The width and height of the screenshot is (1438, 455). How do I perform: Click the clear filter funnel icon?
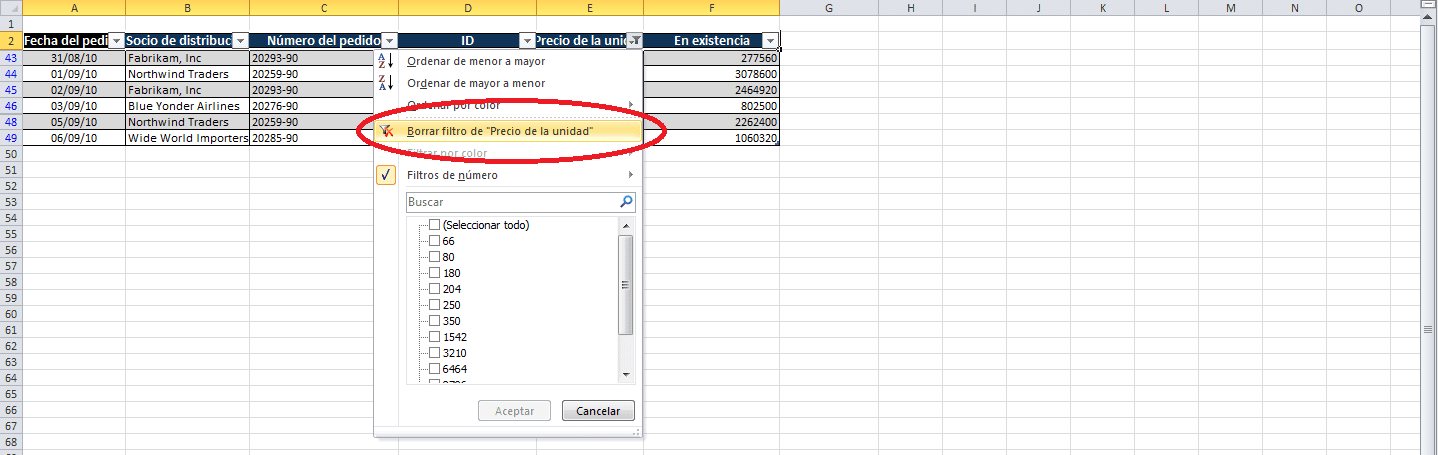[387, 131]
